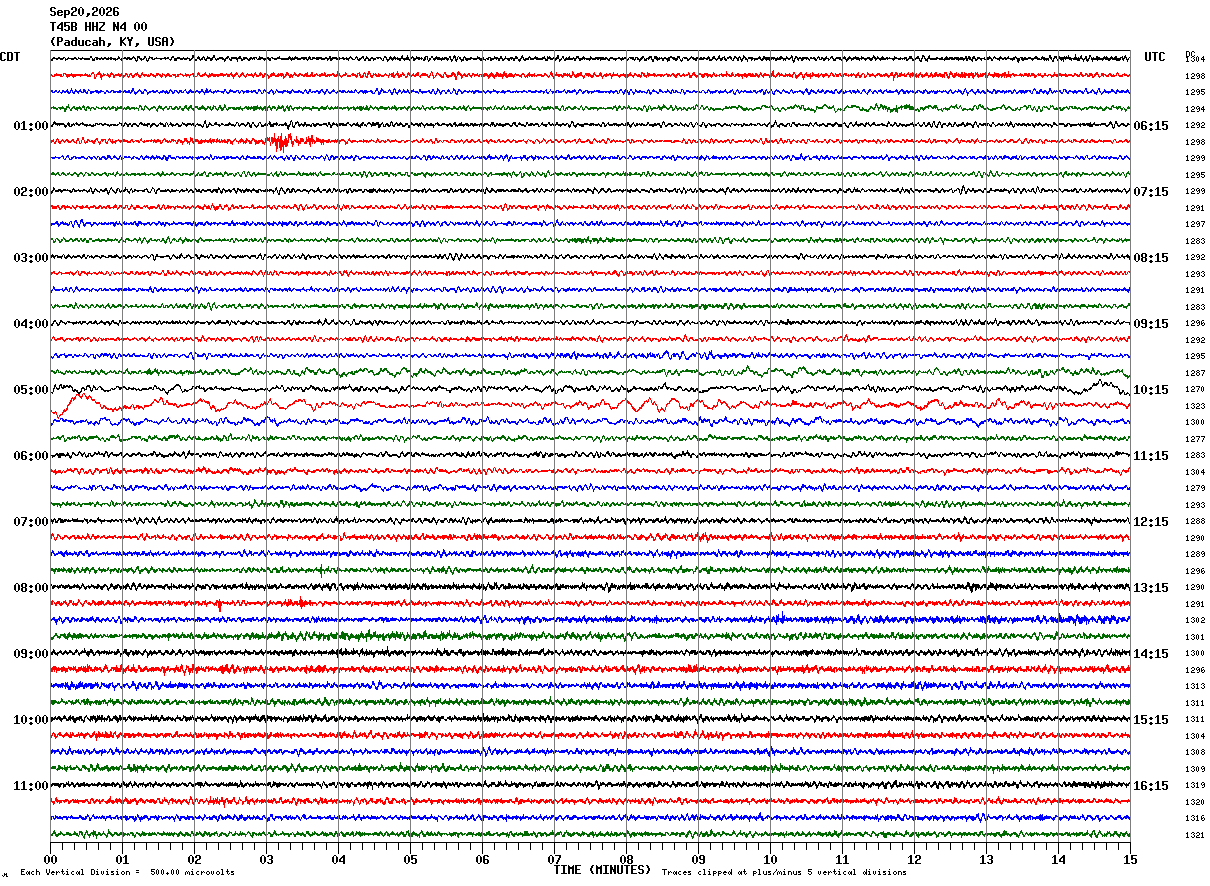Click the 06:15 UTC time label
This screenshot has height=886, width=1210.
1151,126
